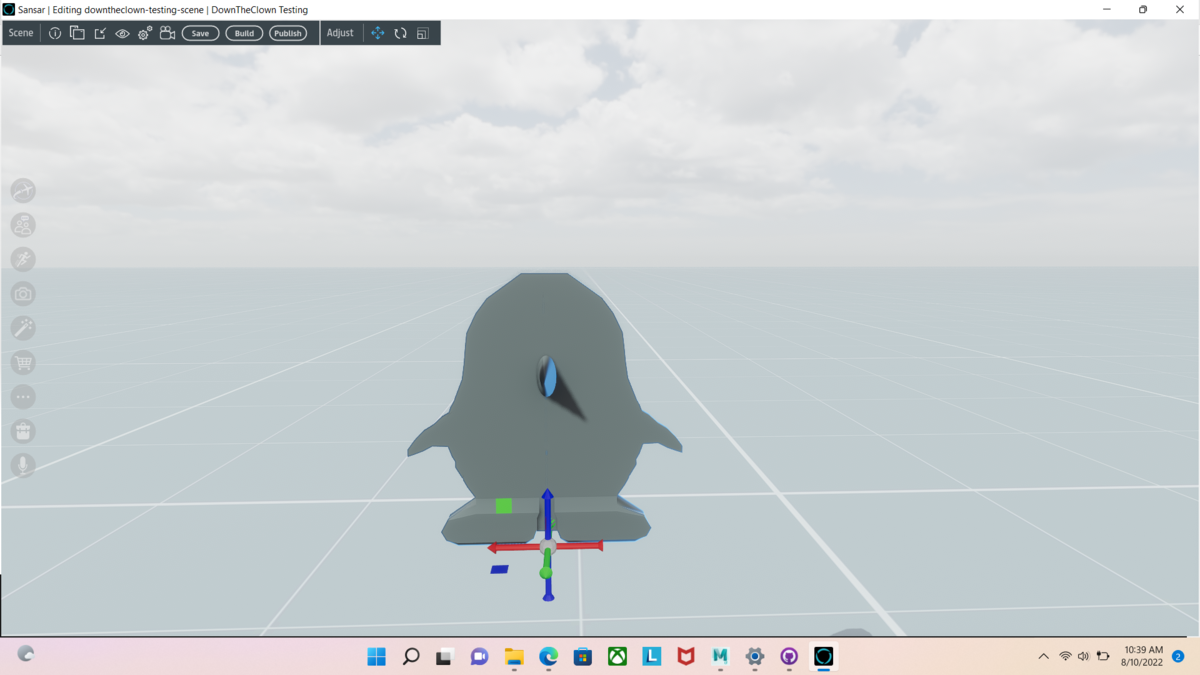Screen dimensions: 1200x675
Task: Click the magic wand sidebar icon
Action: pyautogui.click(x=23, y=328)
